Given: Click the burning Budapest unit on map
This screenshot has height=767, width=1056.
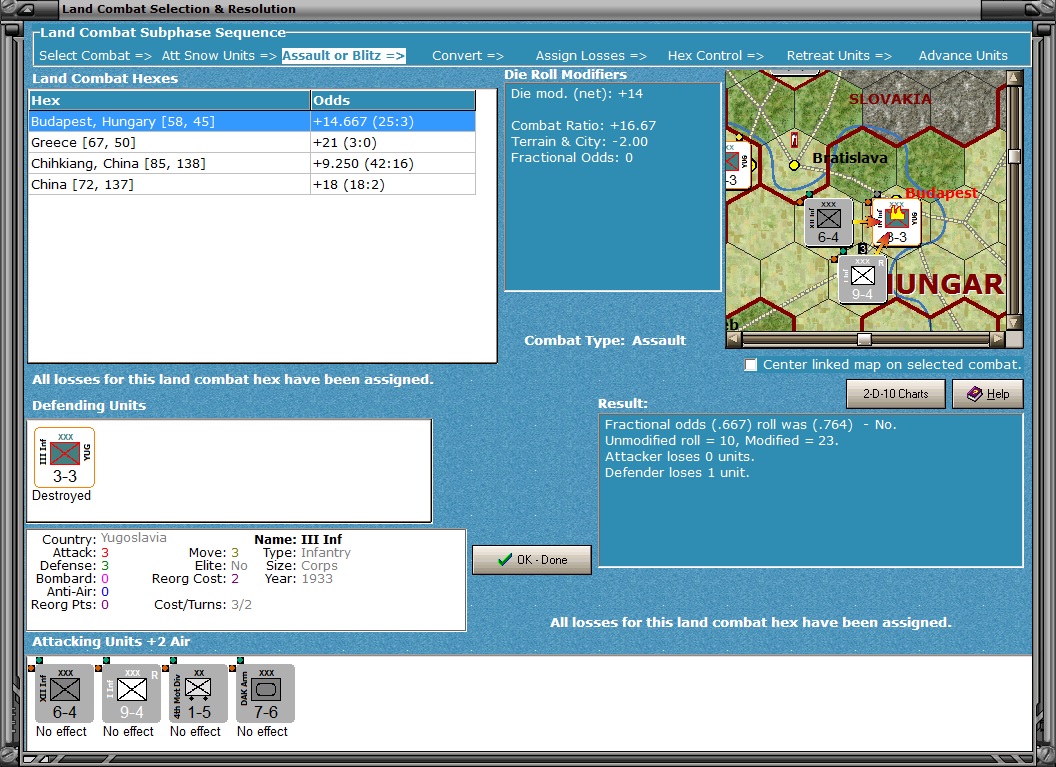Looking at the screenshot, I should point(896,222).
